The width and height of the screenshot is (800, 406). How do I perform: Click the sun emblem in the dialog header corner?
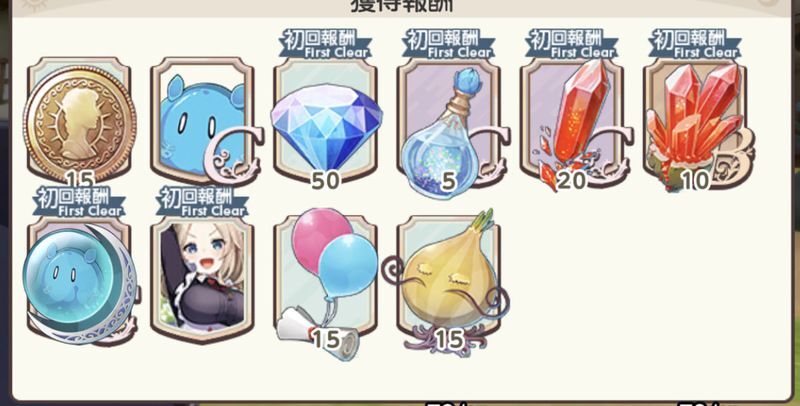pyautogui.click(x=35, y=4)
